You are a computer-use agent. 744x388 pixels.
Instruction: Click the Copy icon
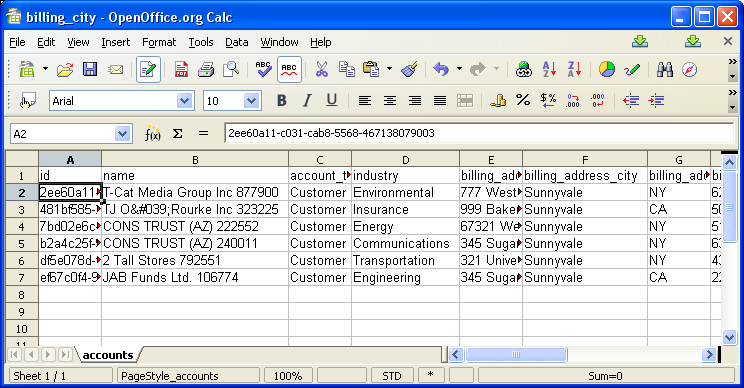tap(347, 70)
